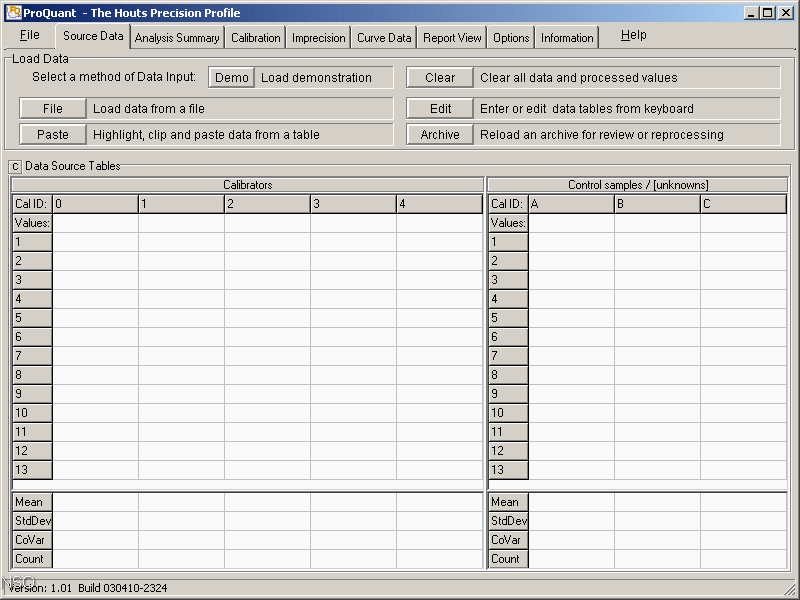
Task: Open the Help menu
Action: [633, 35]
